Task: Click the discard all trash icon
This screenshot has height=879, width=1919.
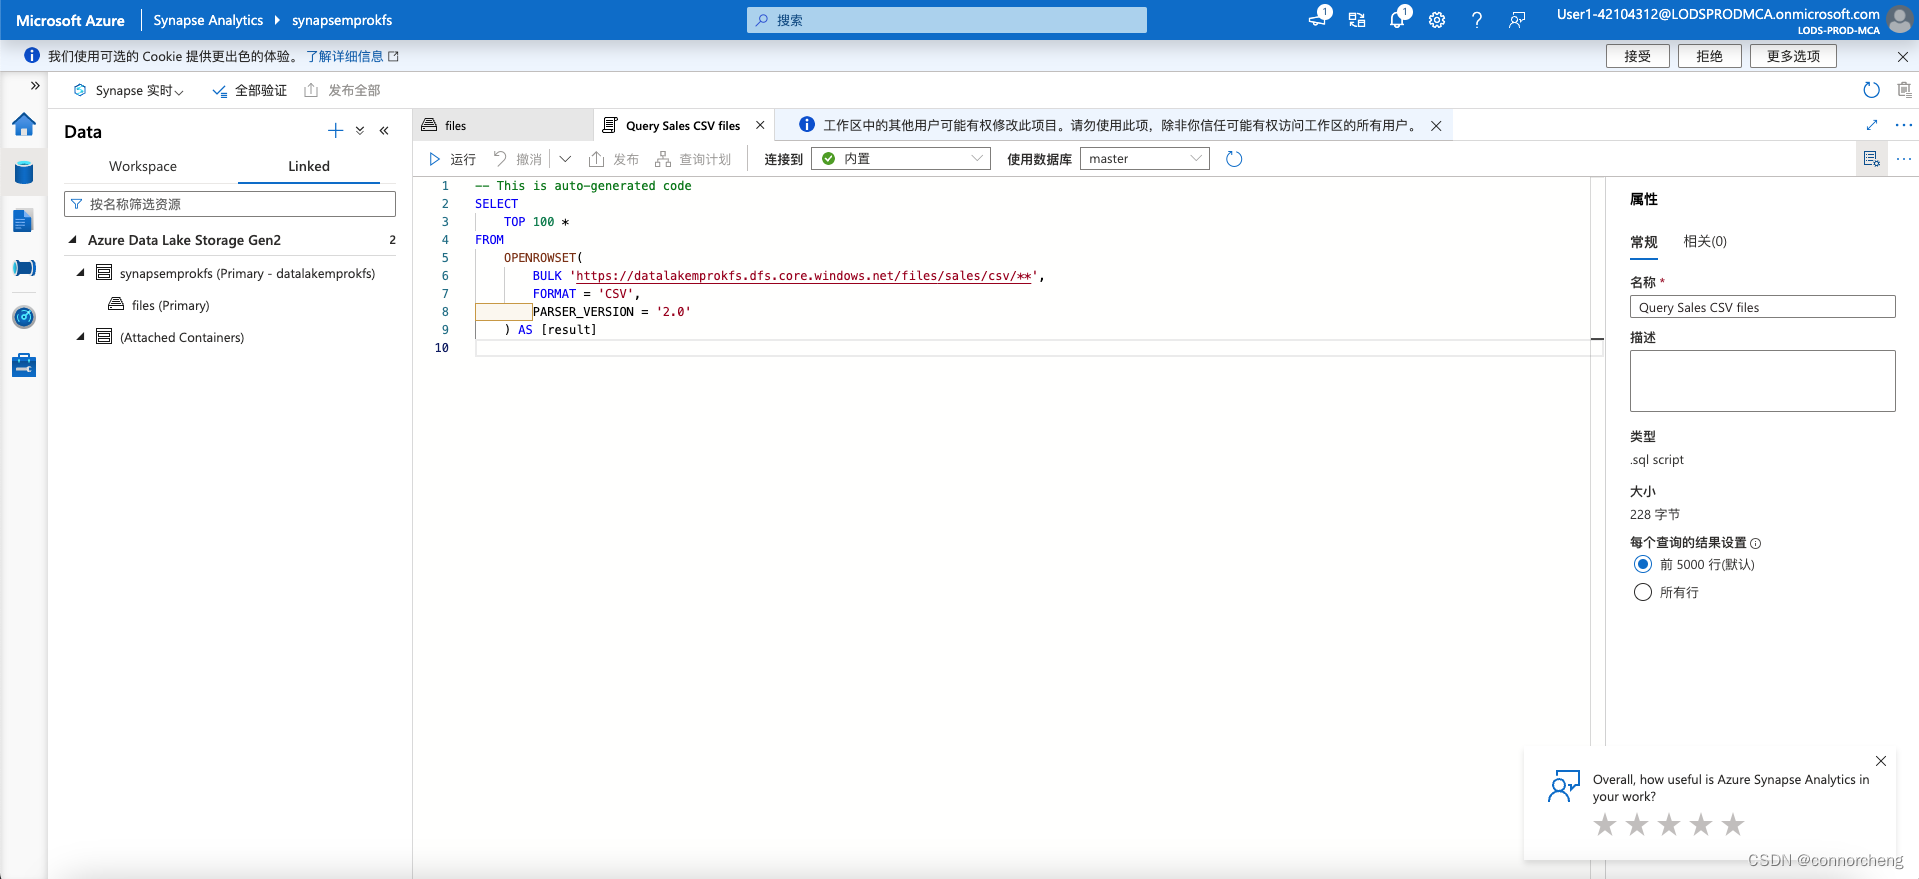Action: (x=1904, y=90)
